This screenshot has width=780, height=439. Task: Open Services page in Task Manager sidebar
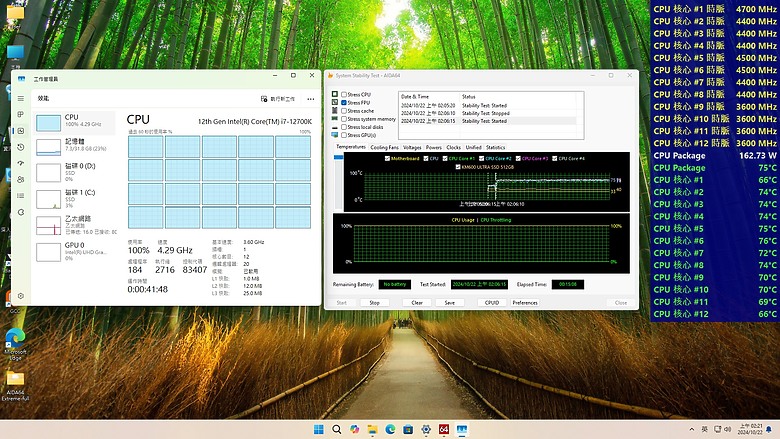tap(20, 212)
